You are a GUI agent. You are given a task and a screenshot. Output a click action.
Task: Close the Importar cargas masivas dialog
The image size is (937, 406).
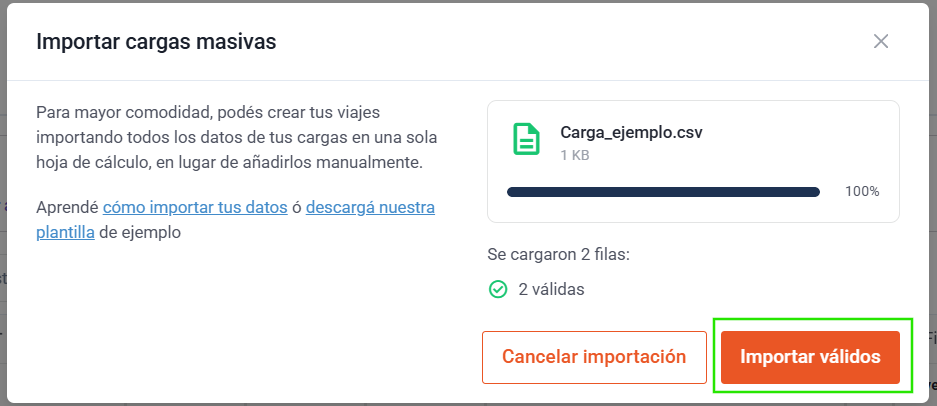(x=881, y=41)
